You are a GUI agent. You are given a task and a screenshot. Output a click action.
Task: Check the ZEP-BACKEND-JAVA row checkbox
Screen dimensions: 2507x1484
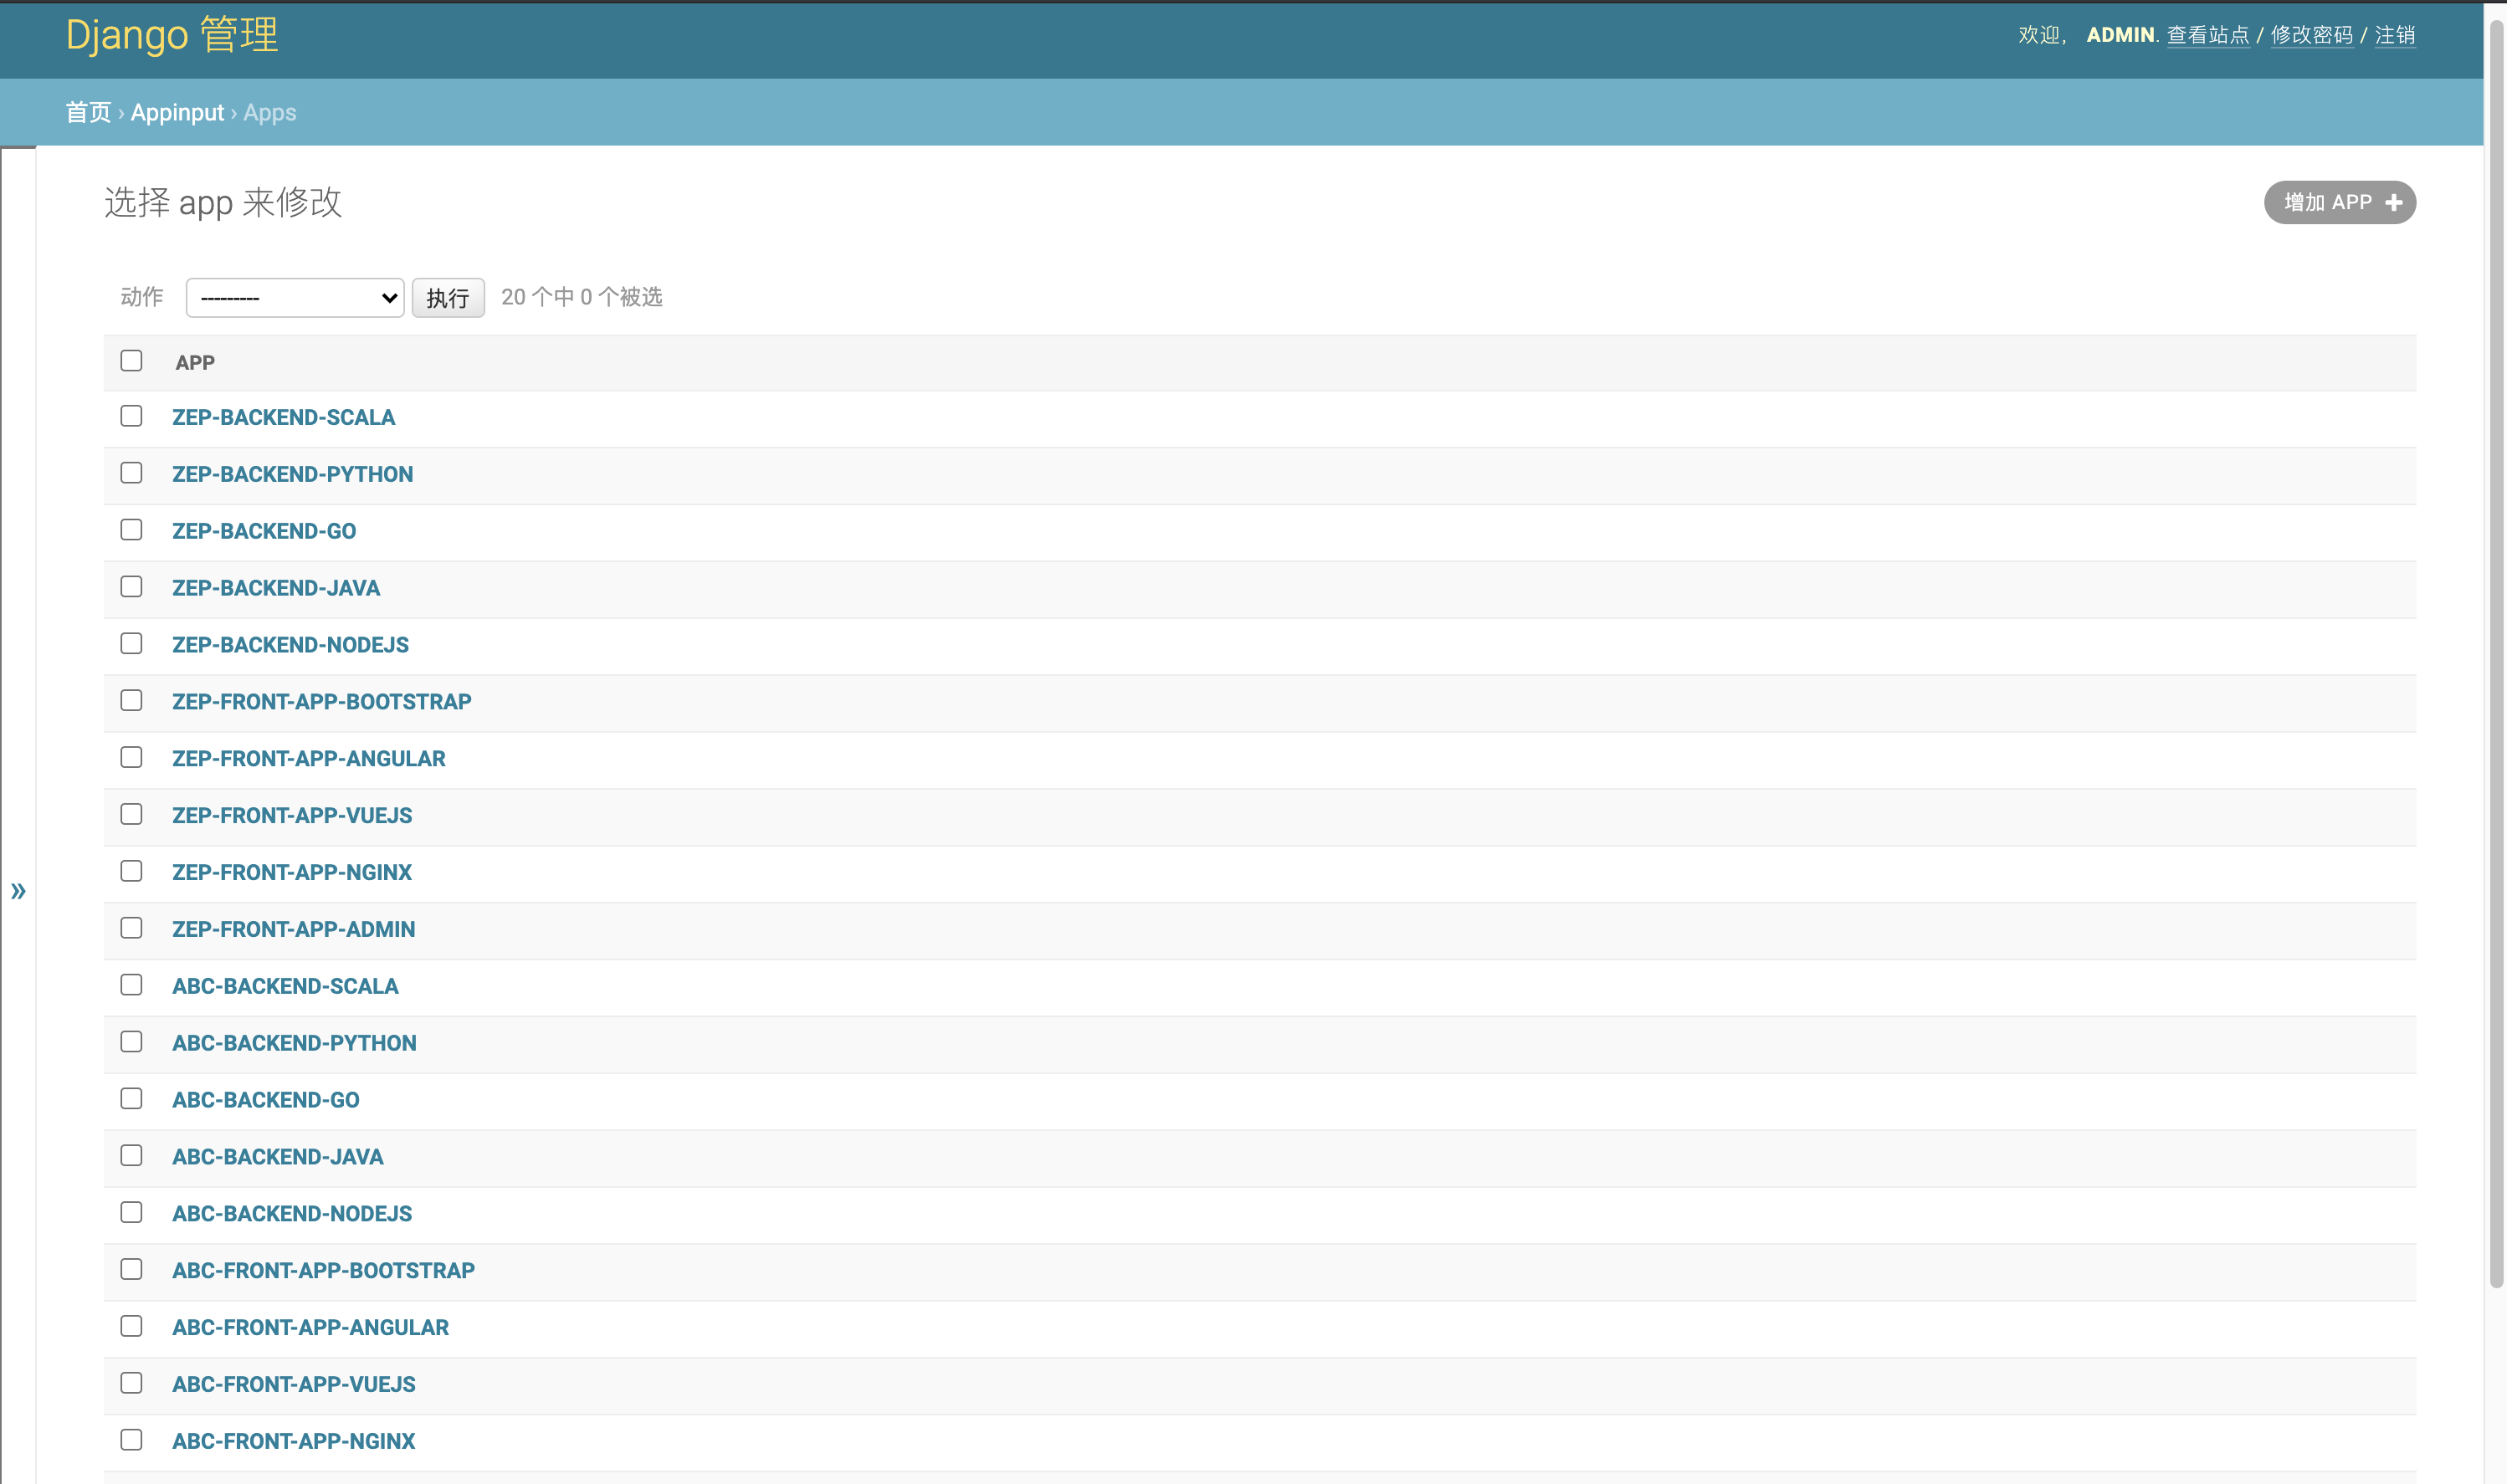tap(131, 587)
